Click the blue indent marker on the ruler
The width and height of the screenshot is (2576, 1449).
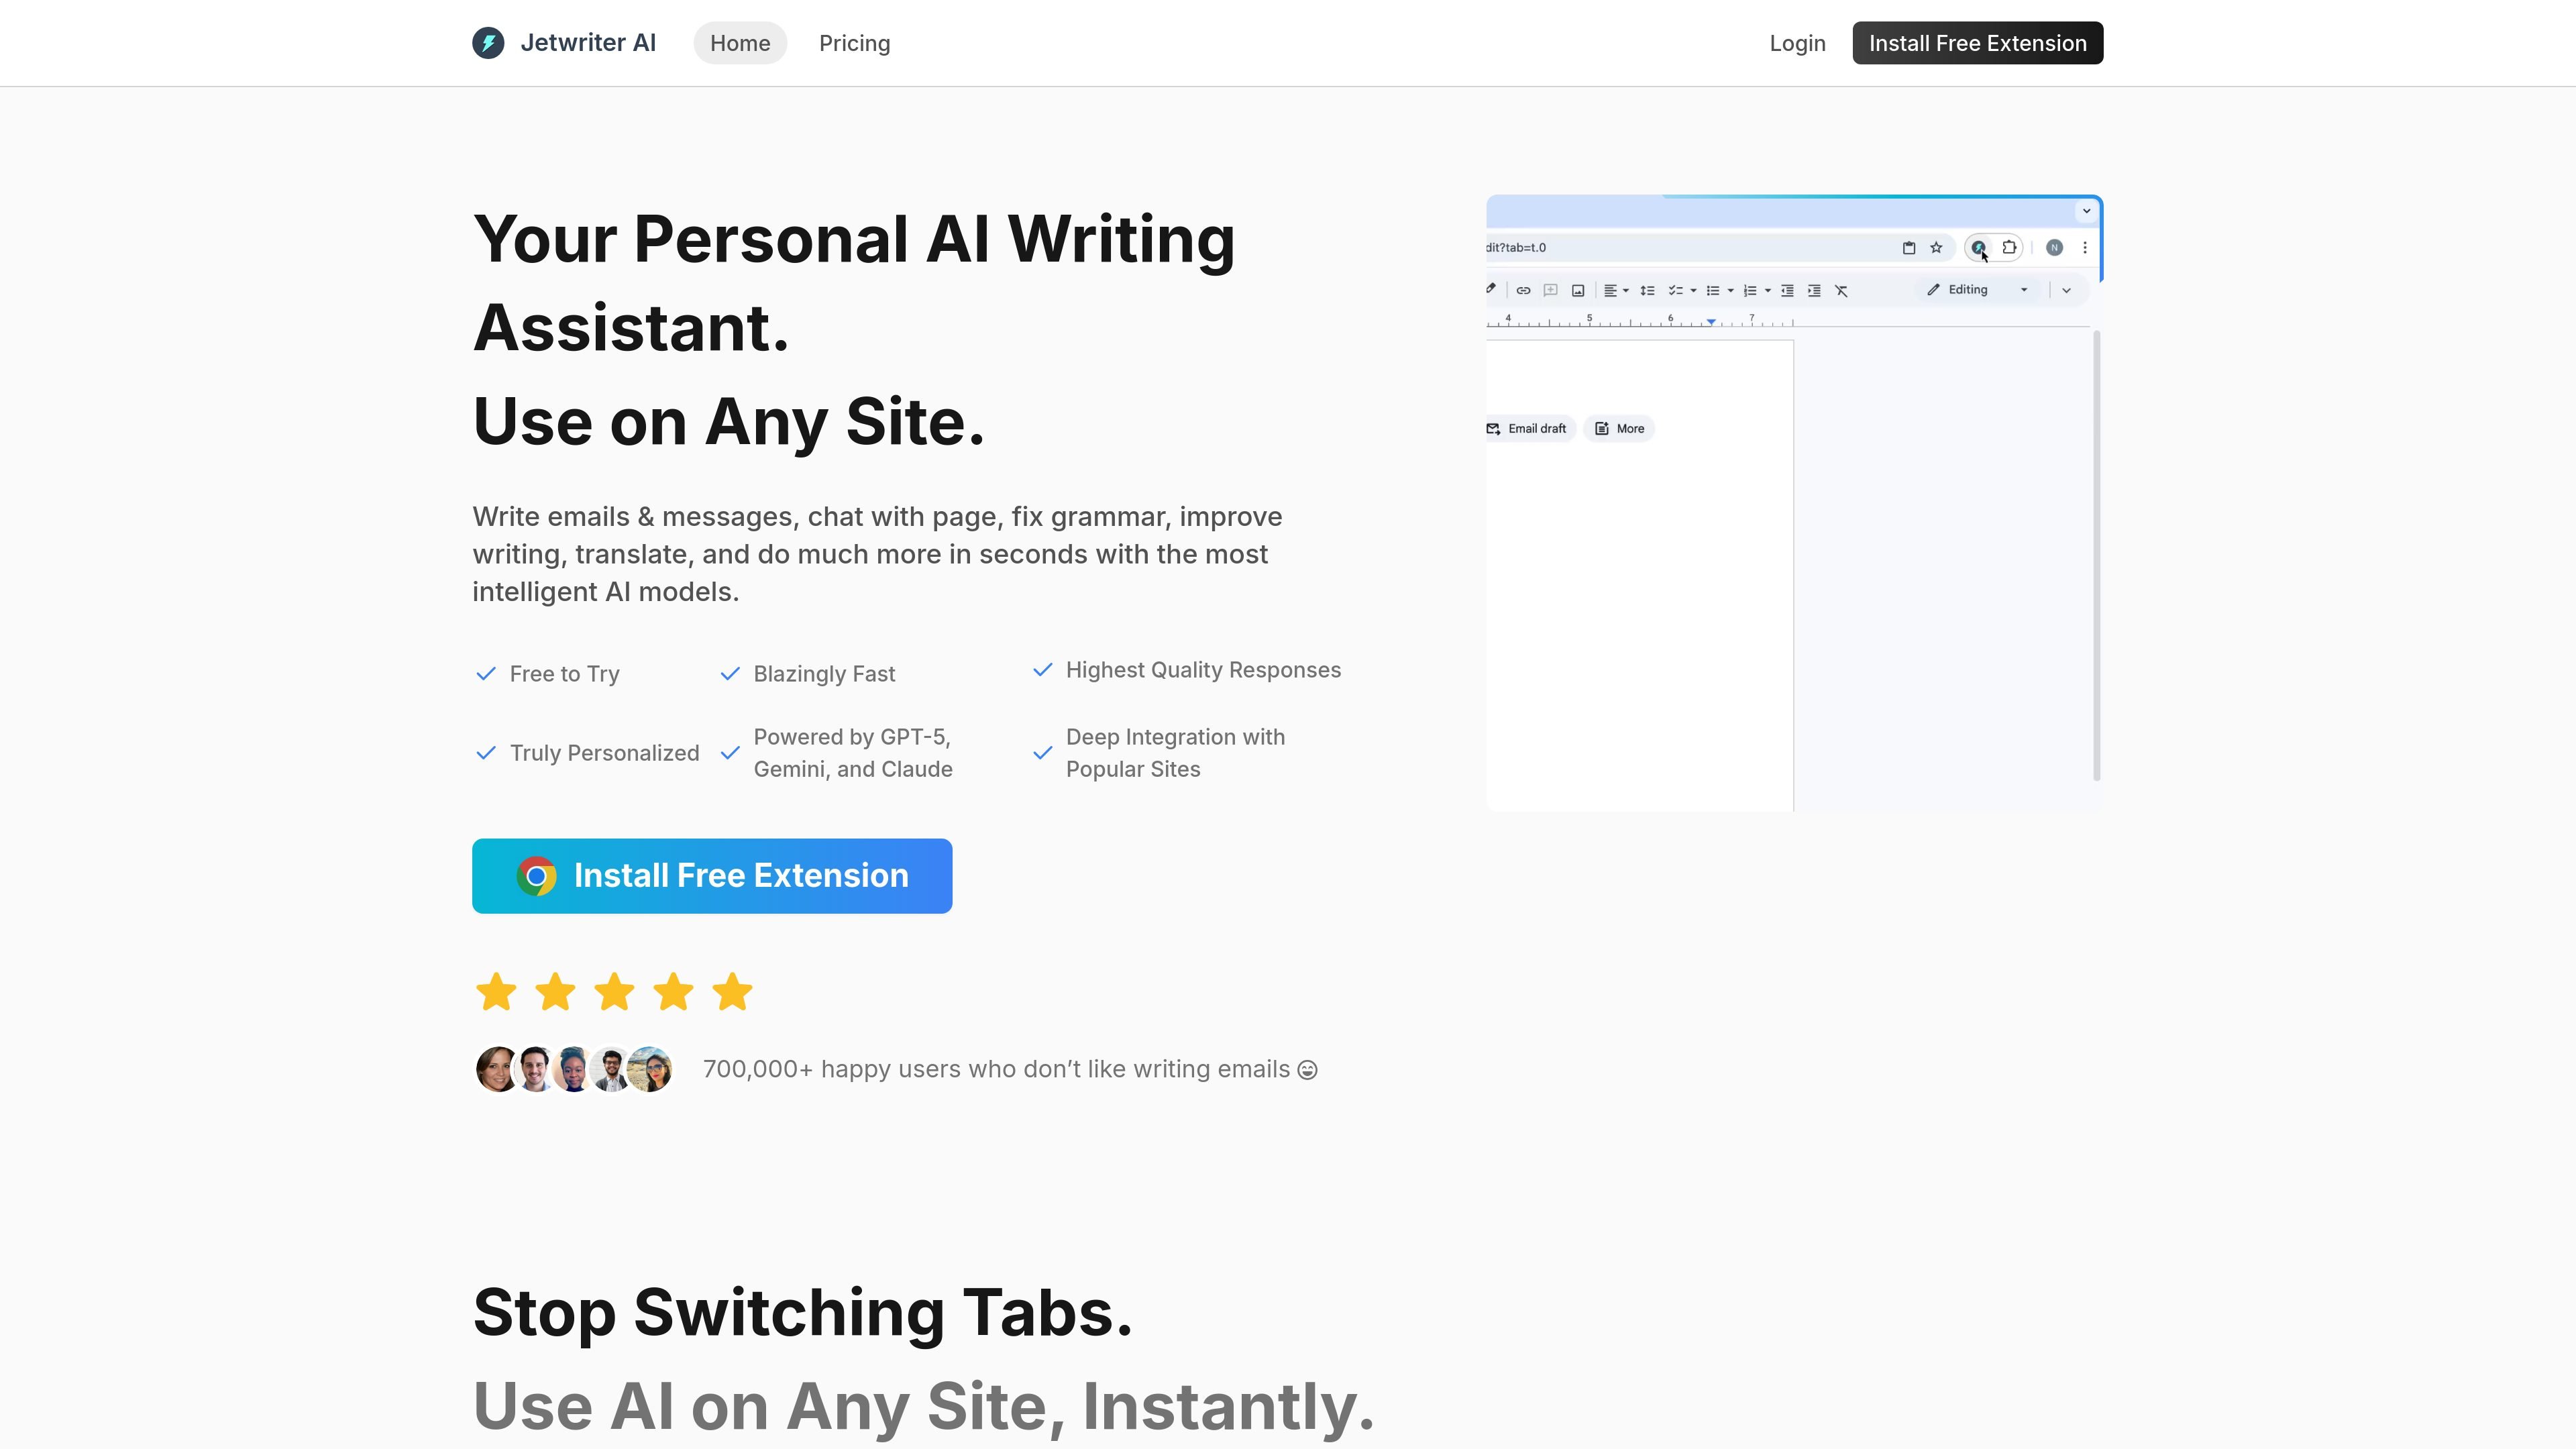click(x=1711, y=322)
